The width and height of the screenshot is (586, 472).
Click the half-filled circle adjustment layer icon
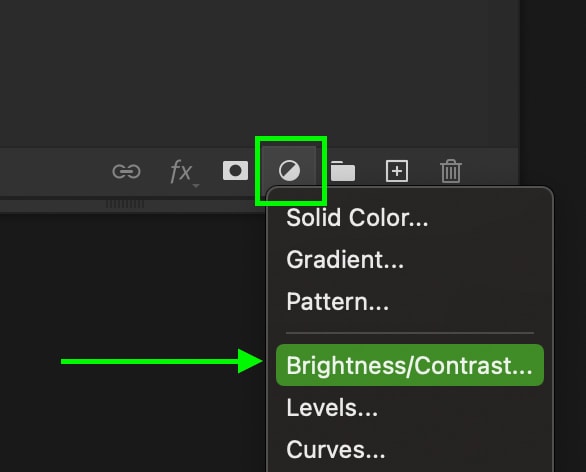pyautogui.click(x=289, y=170)
